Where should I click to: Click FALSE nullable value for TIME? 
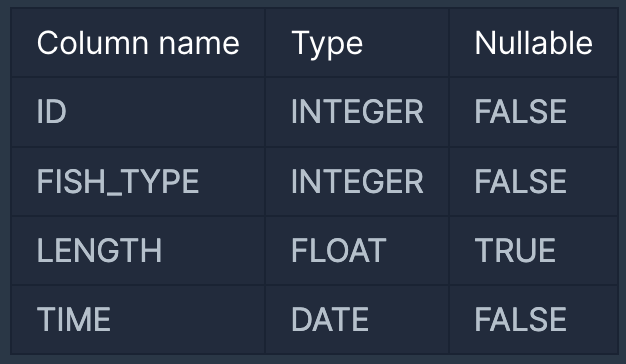tap(533, 319)
